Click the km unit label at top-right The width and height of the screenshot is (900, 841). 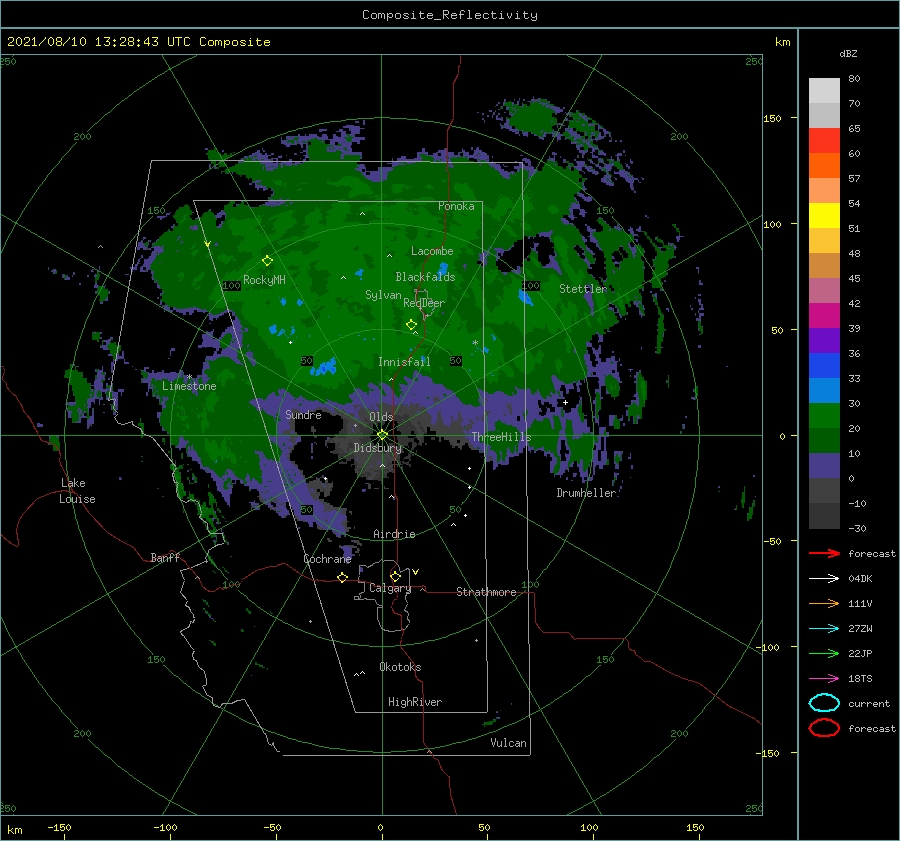tap(782, 42)
